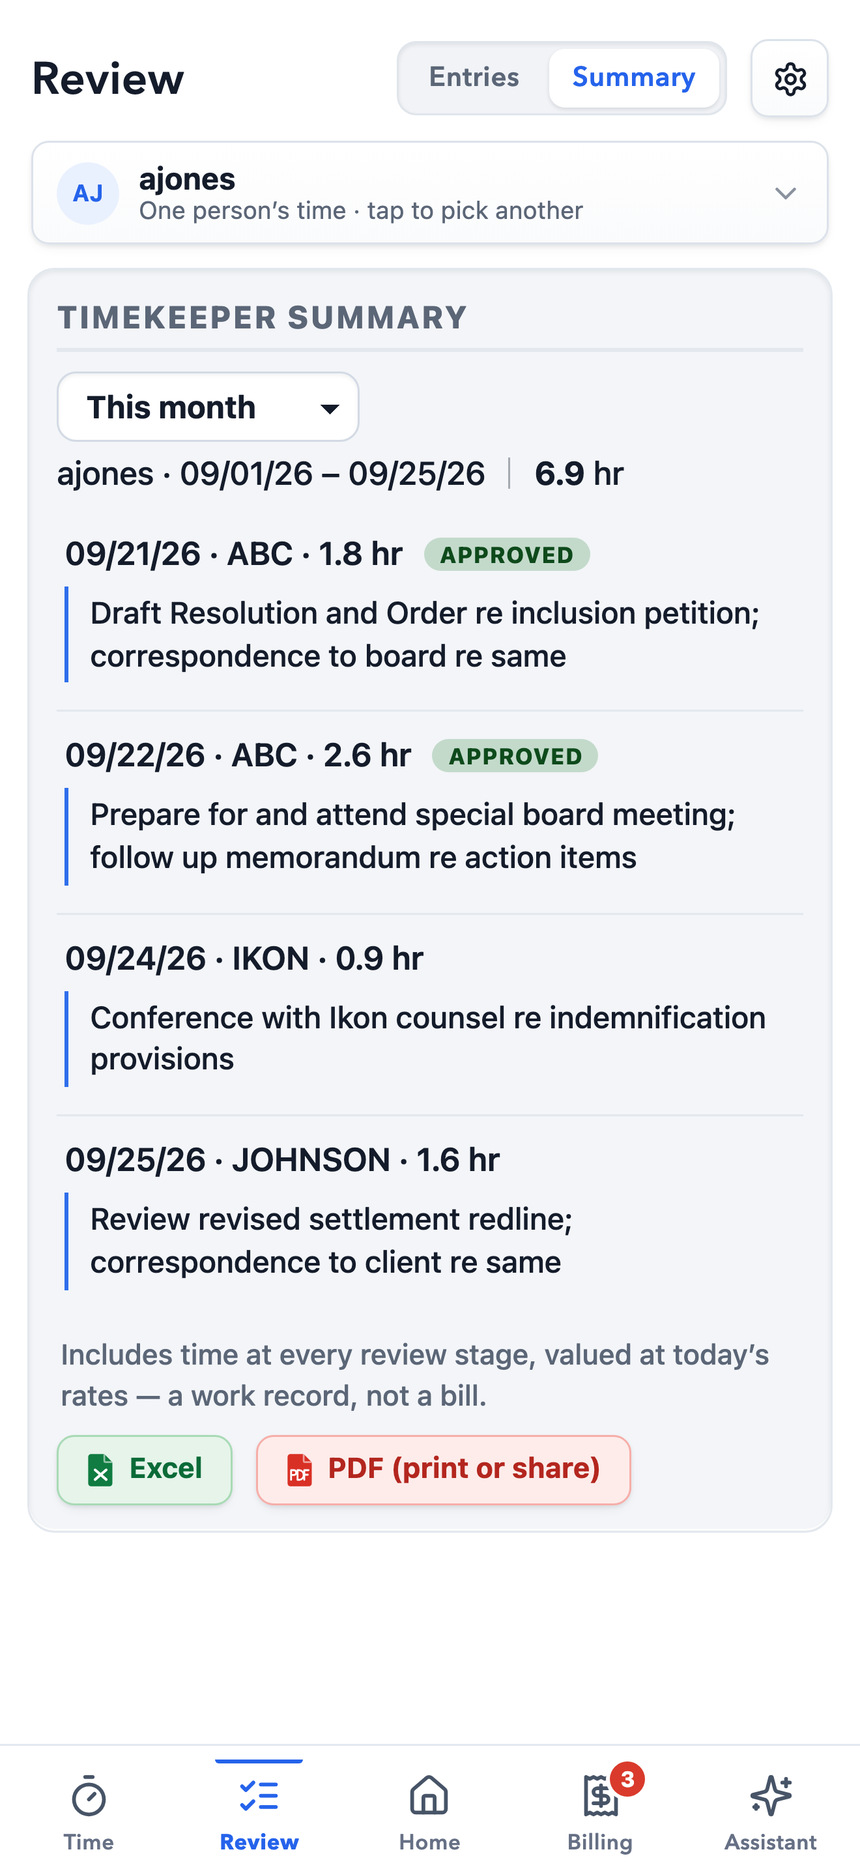The height and width of the screenshot is (1869, 860).
Task: Expand the ajones person picker chevron
Action: pos(786,193)
